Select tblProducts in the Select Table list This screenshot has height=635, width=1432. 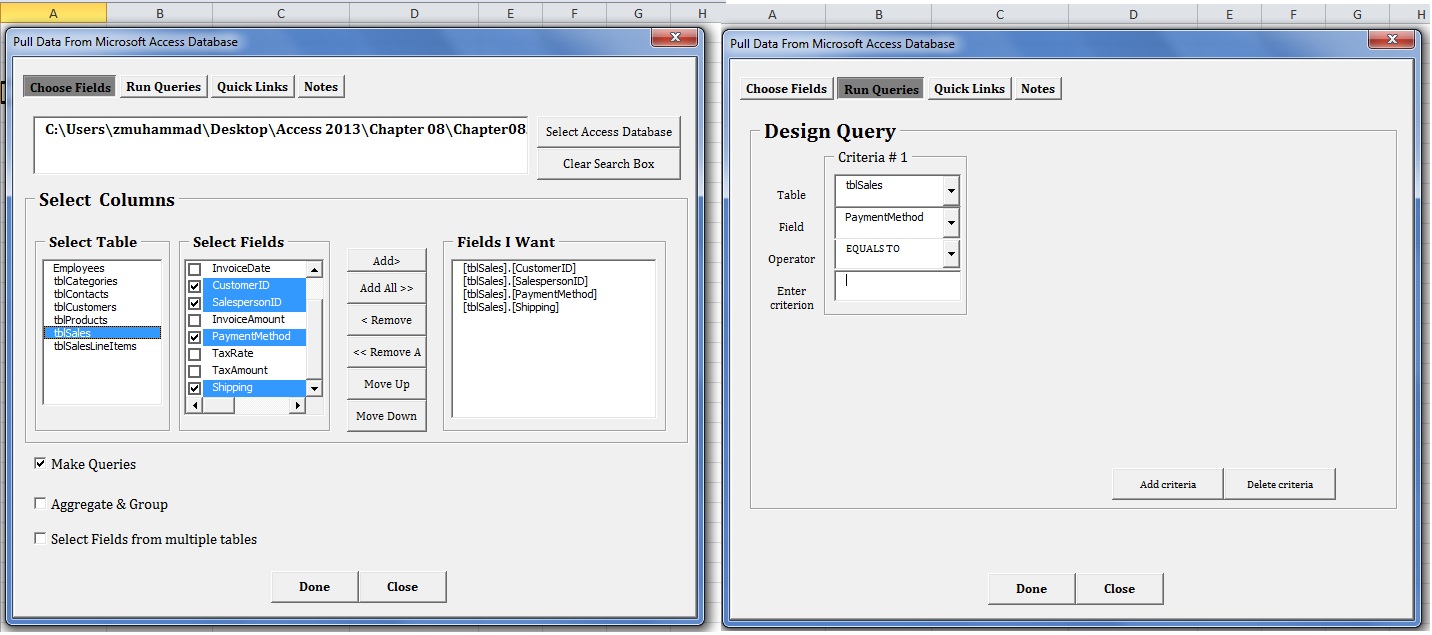click(x=102, y=320)
